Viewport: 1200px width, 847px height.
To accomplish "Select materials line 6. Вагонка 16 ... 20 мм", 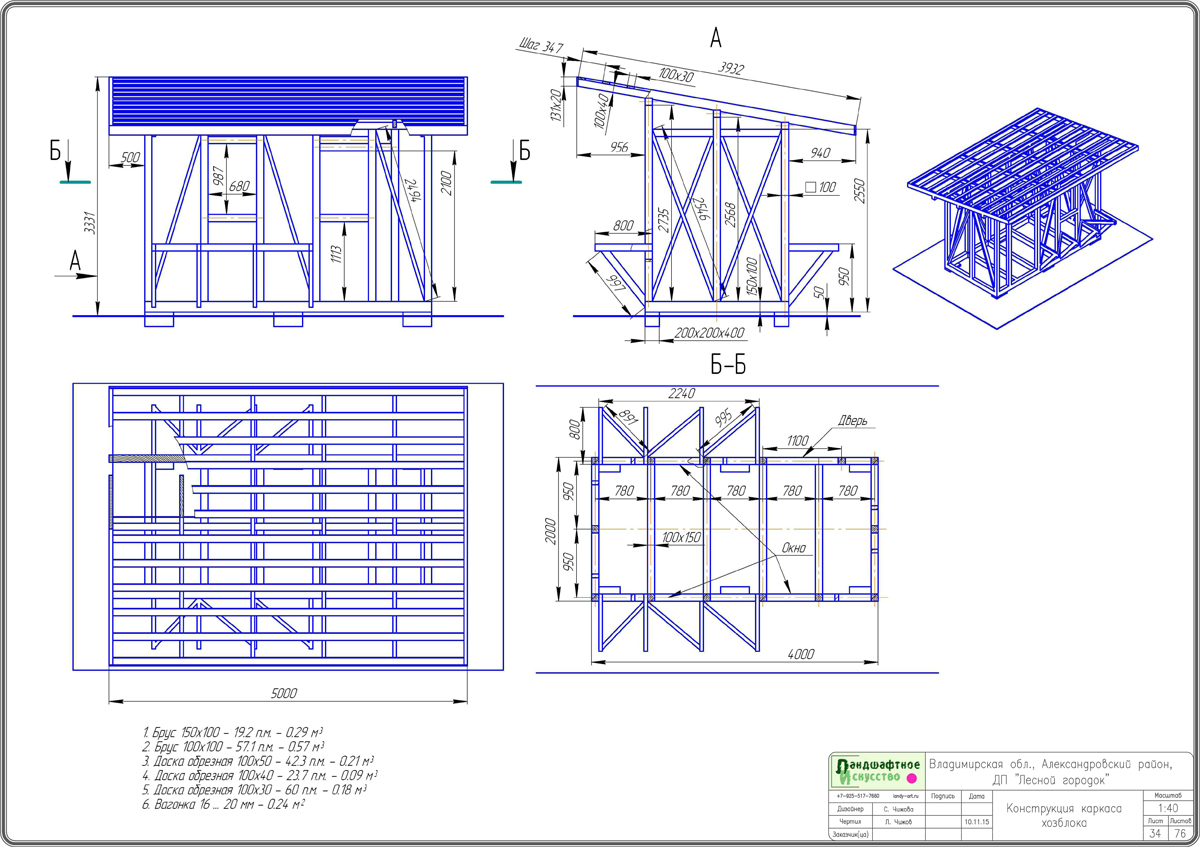I will pos(223,803).
